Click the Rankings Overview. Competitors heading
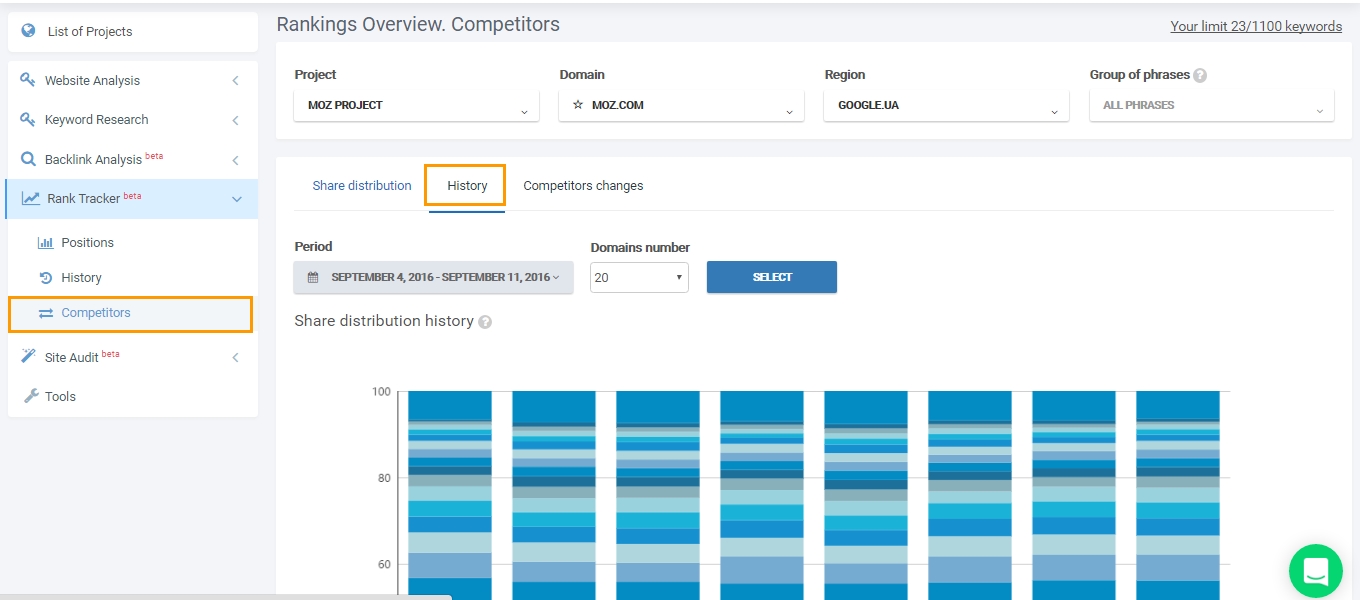Image resolution: width=1360 pixels, height=600 pixels. (x=418, y=24)
